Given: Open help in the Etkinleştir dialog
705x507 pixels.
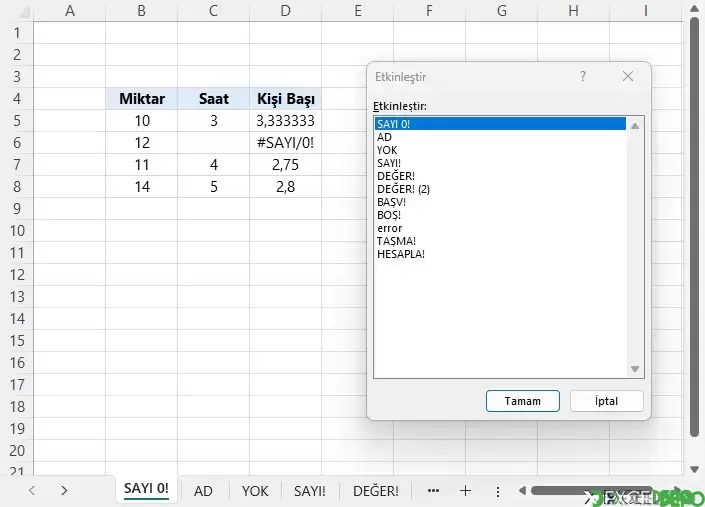Looking at the screenshot, I should pos(583,76).
